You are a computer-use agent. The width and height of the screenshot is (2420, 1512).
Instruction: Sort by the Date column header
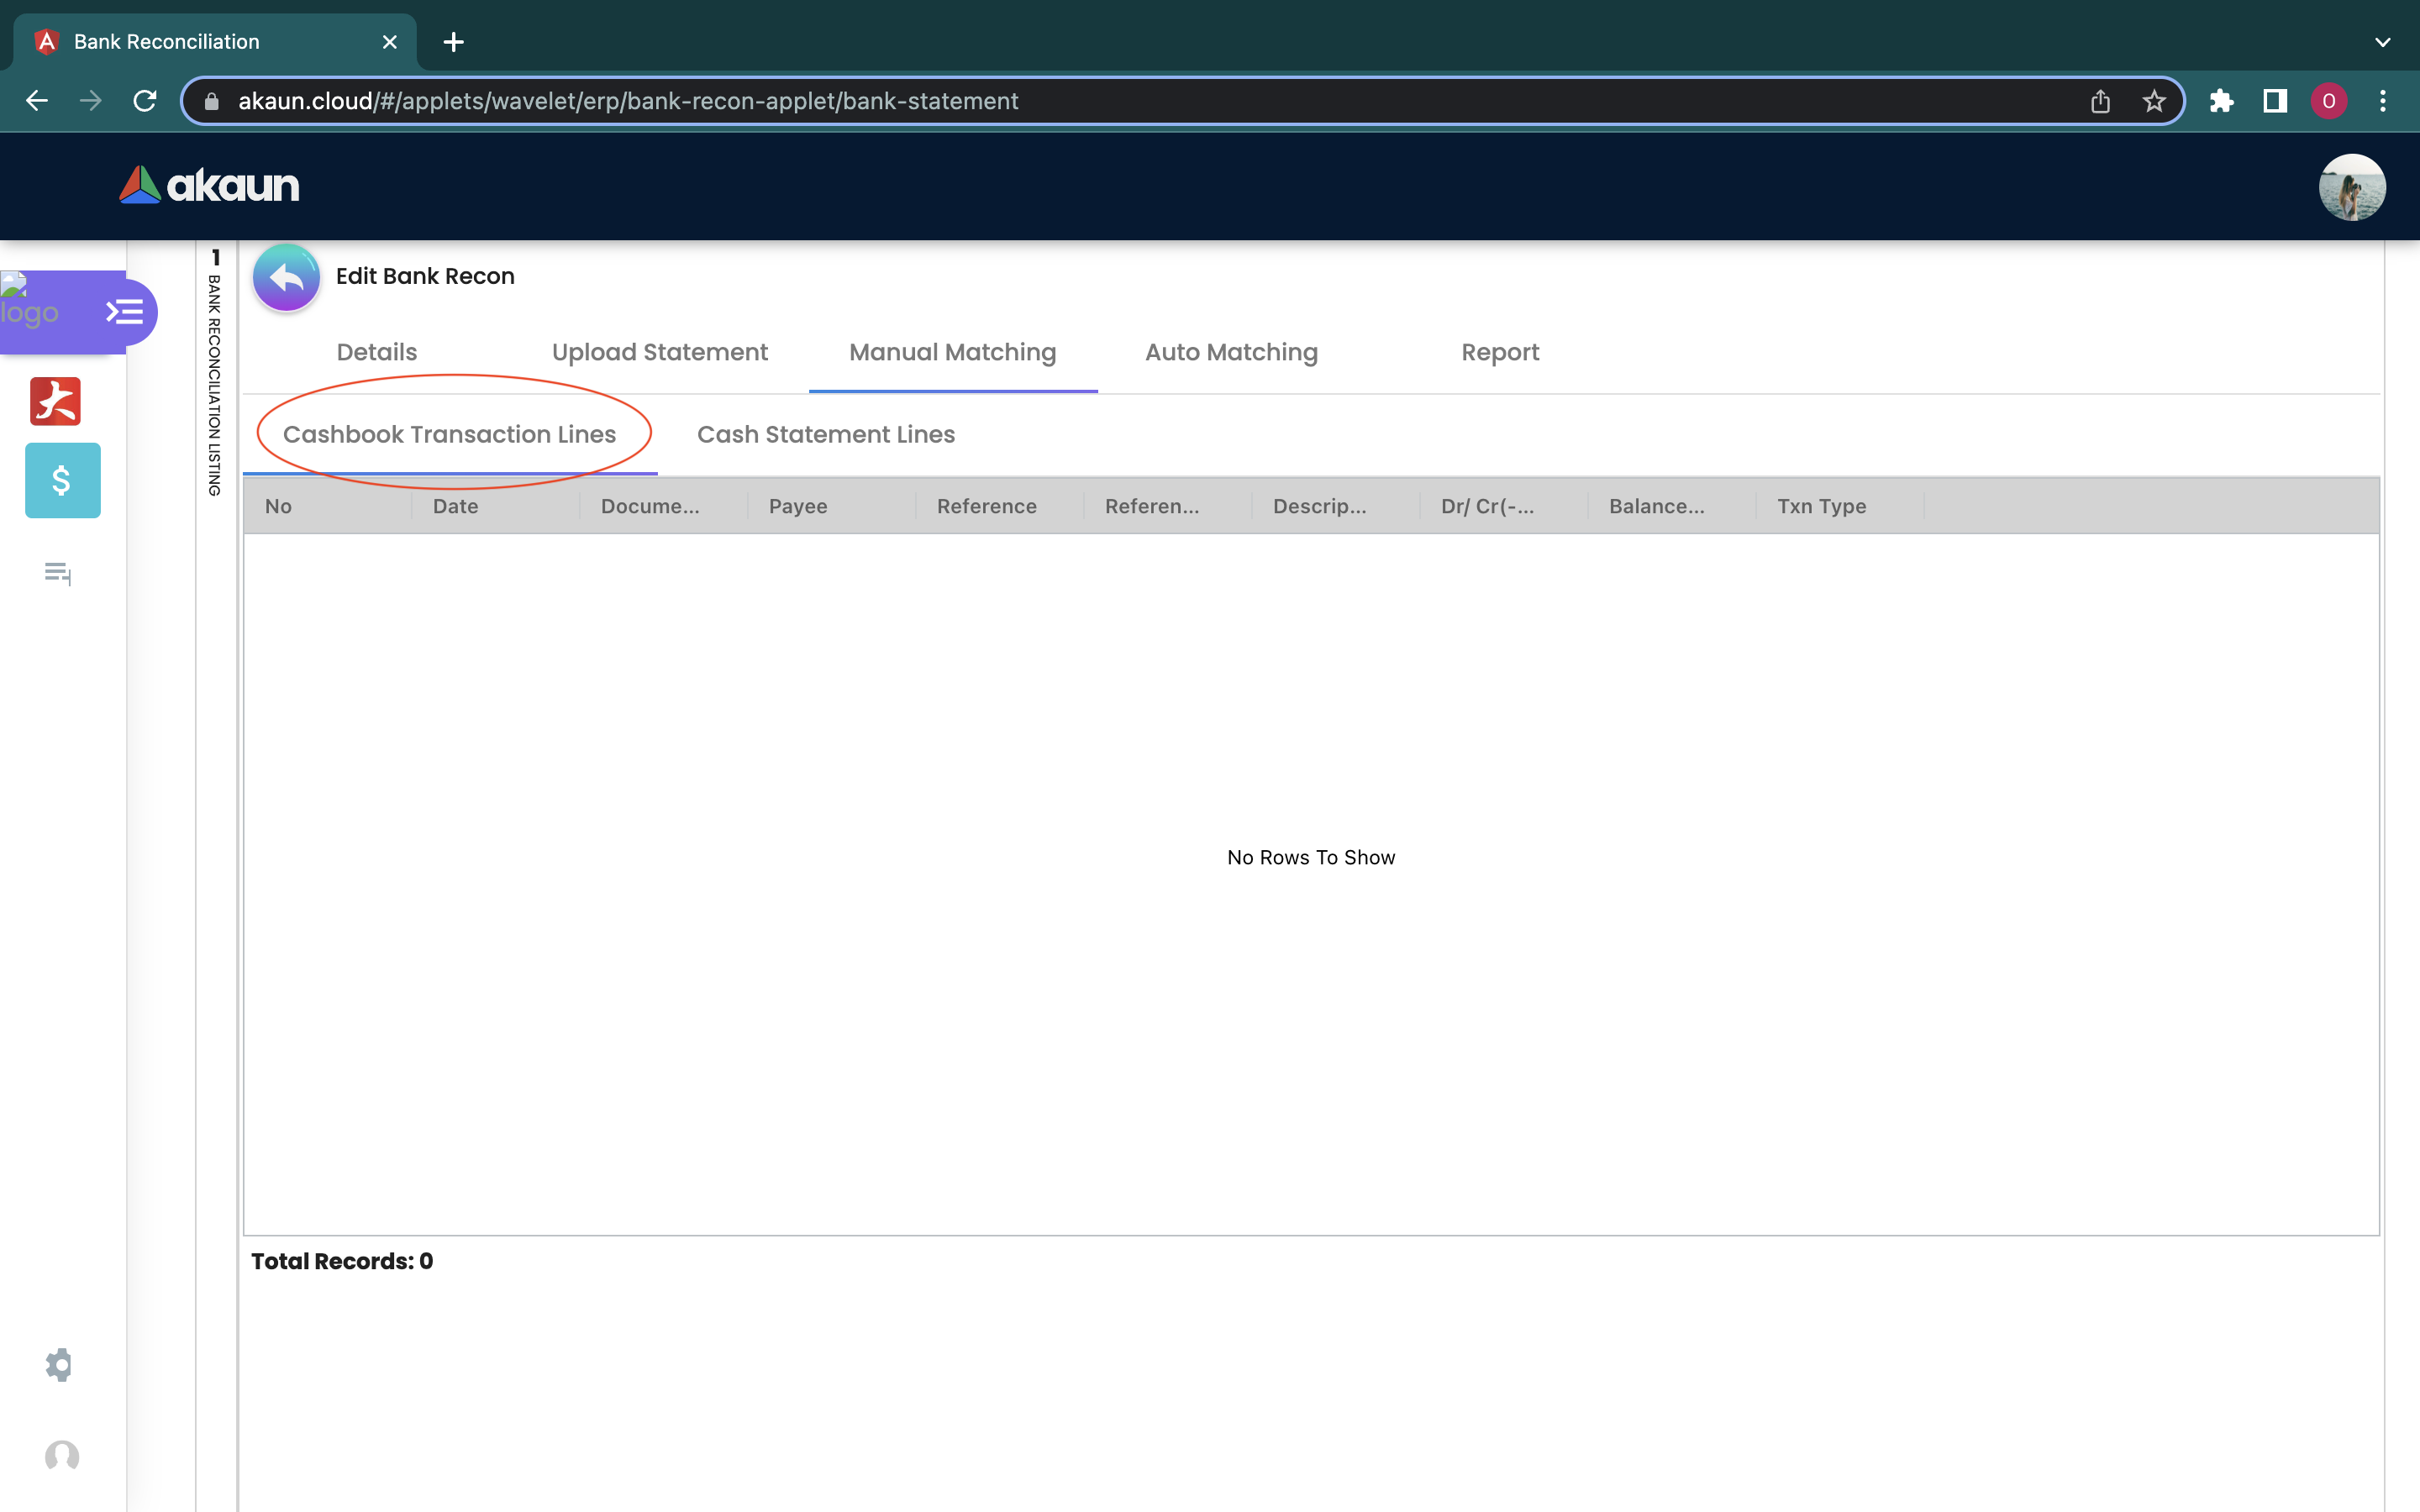click(x=455, y=506)
